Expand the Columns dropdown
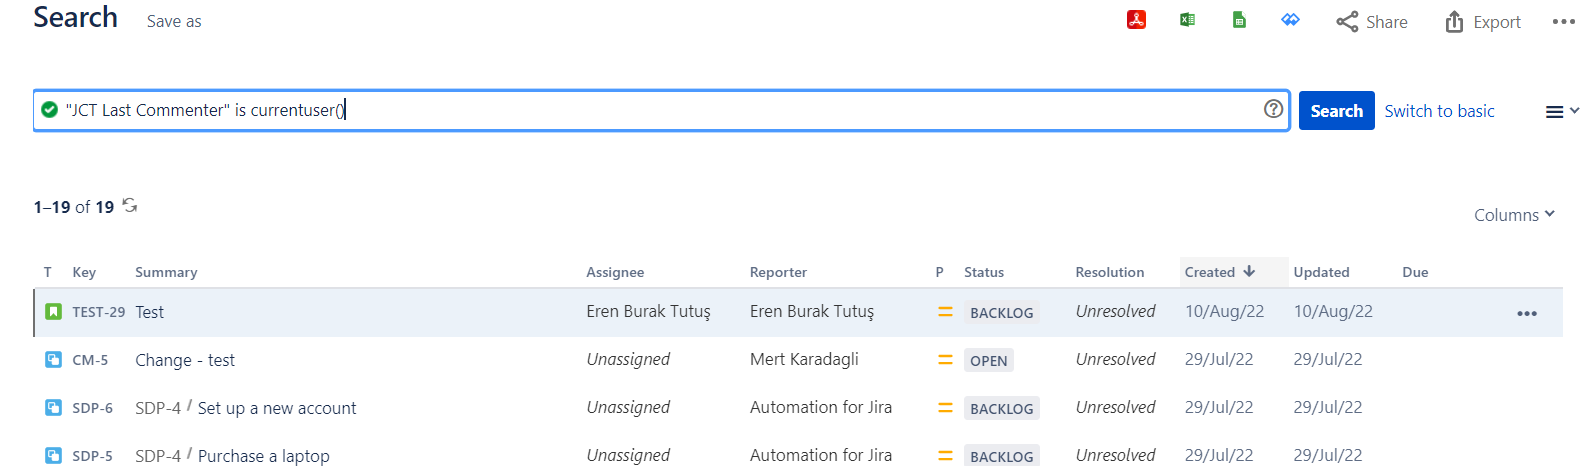1587x466 pixels. (x=1514, y=215)
